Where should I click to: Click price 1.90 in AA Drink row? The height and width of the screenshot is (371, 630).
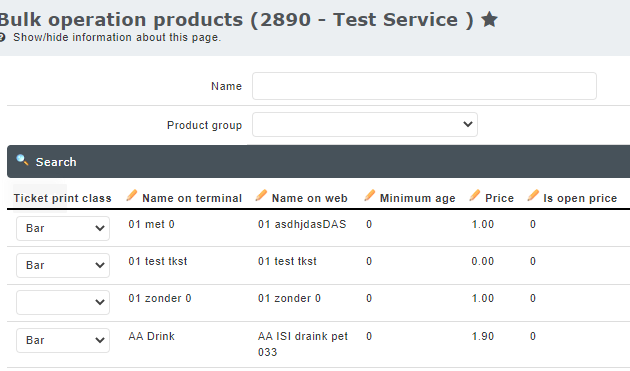coord(483,336)
